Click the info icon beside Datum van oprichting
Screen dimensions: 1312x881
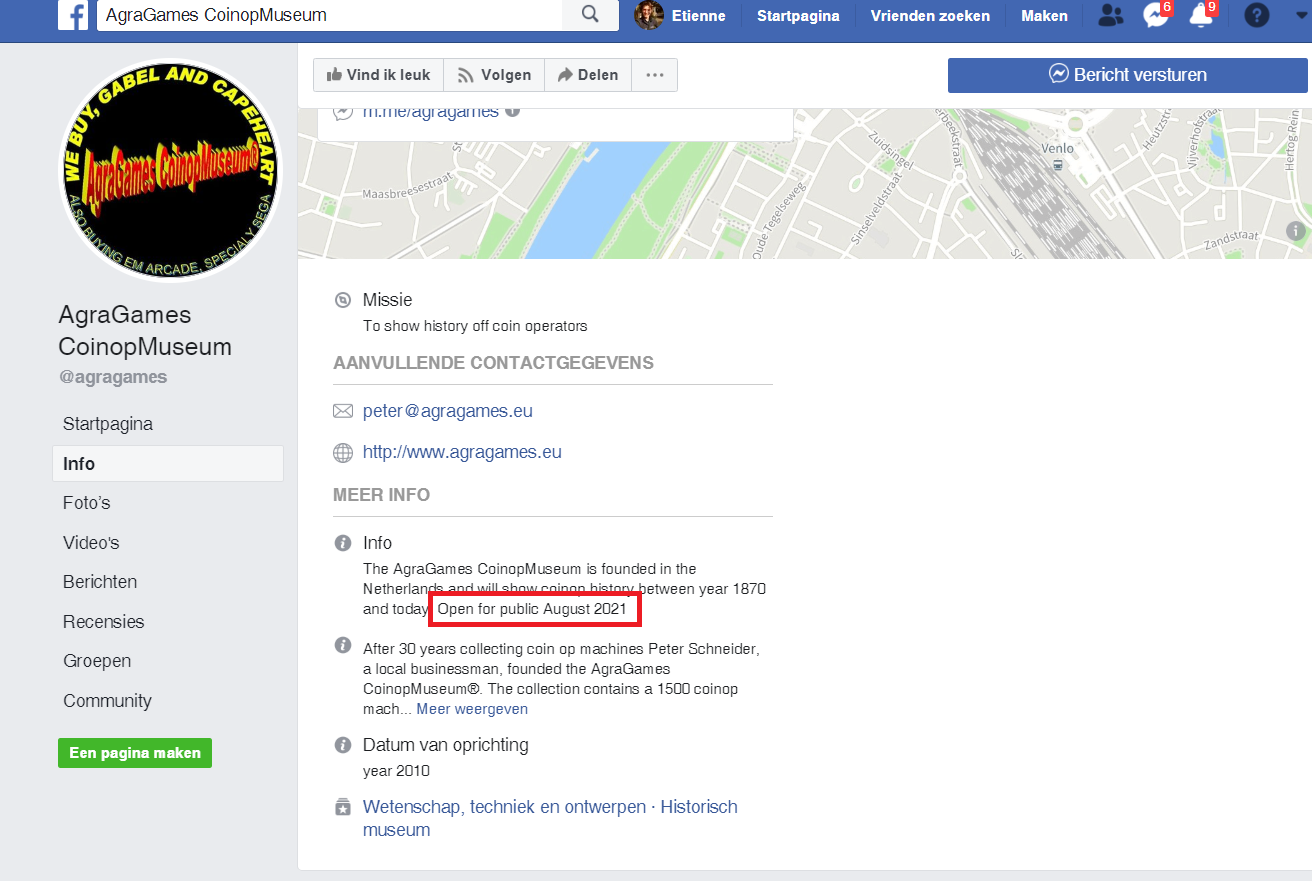(x=343, y=745)
